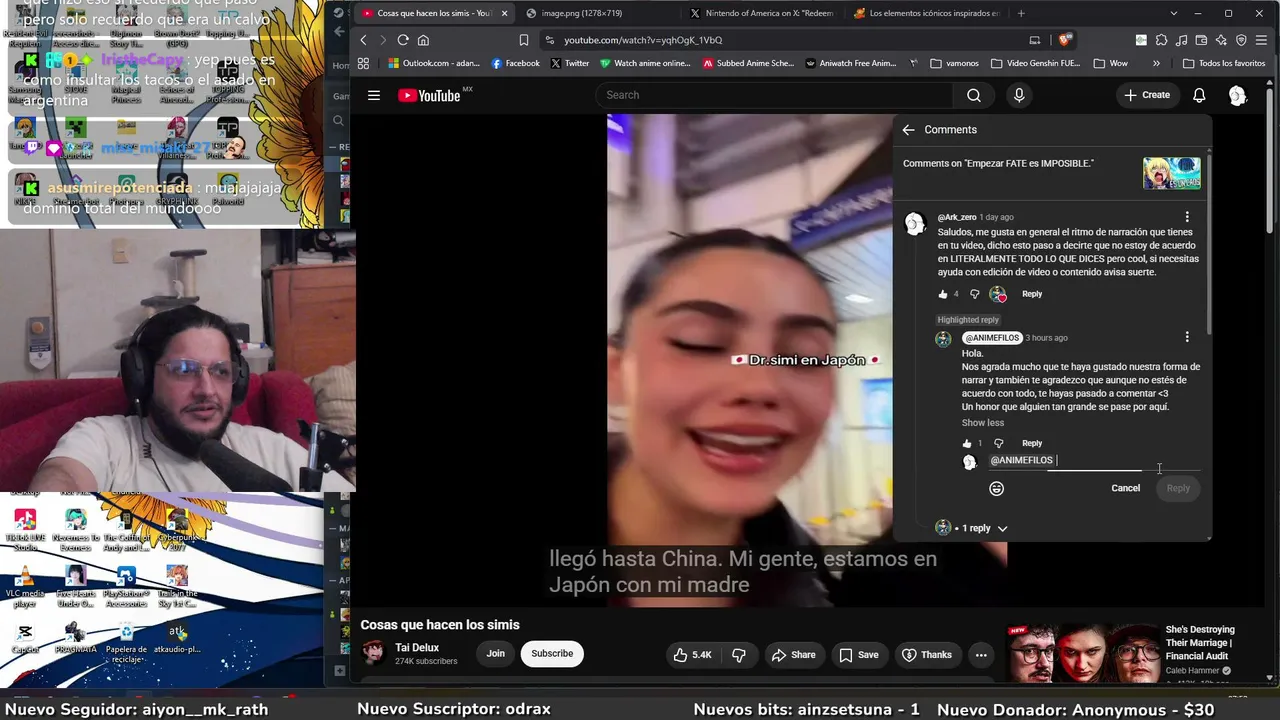Send Thanks for the video
This screenshot has height=720, width=1280.
click(928, 655)
